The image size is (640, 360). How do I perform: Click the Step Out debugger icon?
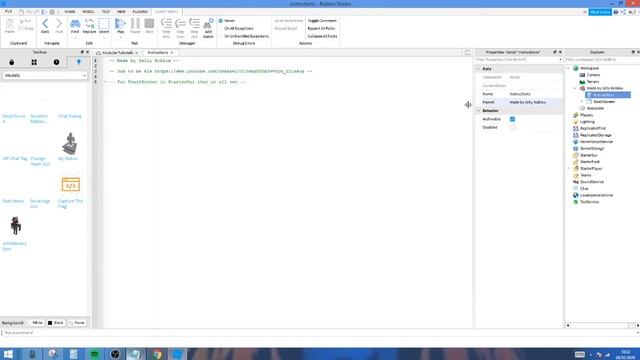pos(194,28)
